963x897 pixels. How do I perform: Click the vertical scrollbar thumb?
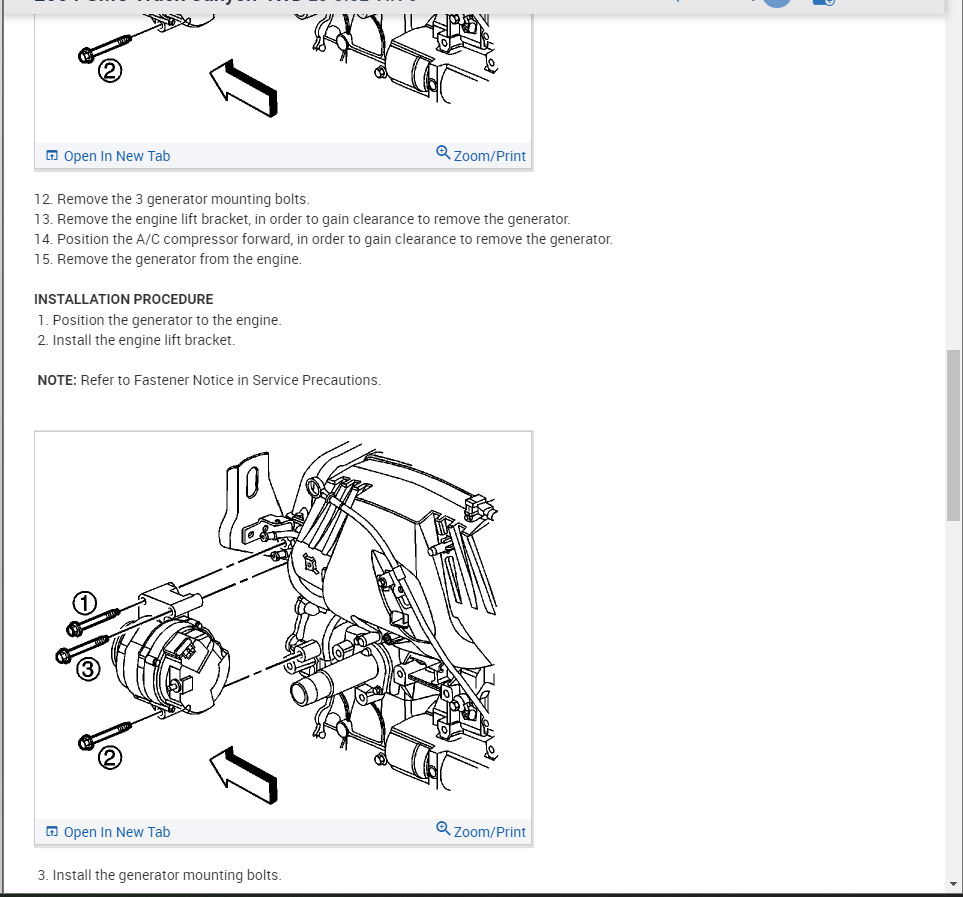tap(953, 435)
